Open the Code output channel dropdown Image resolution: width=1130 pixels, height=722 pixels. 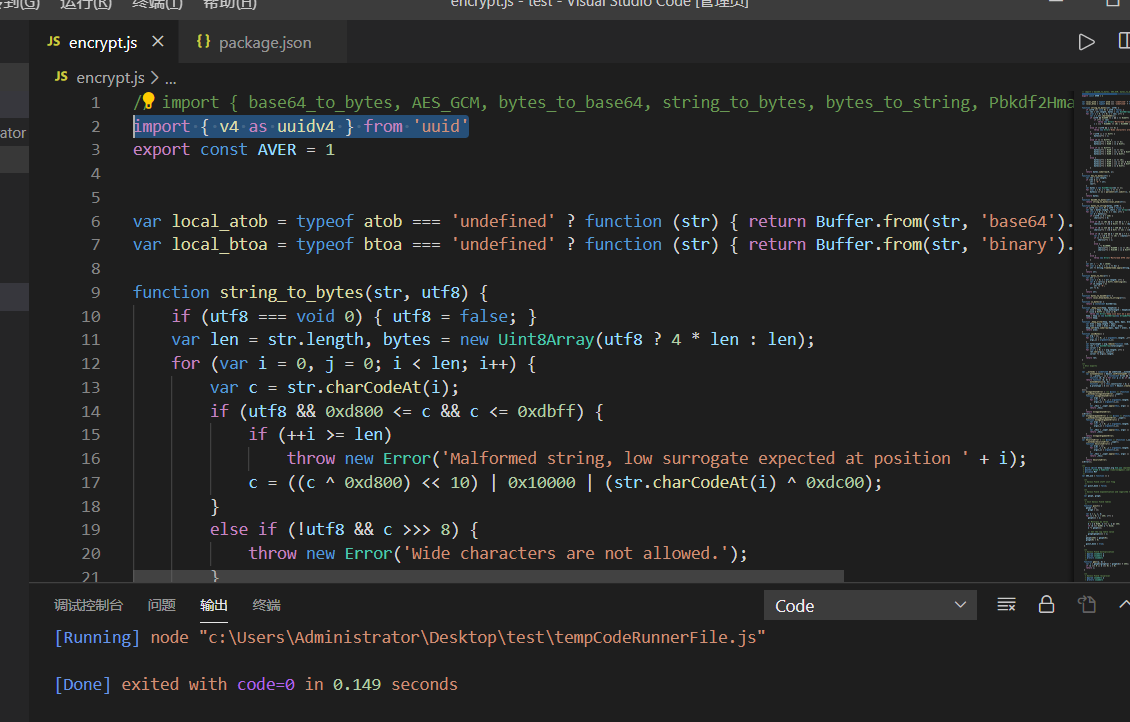[x=870, y=605]
